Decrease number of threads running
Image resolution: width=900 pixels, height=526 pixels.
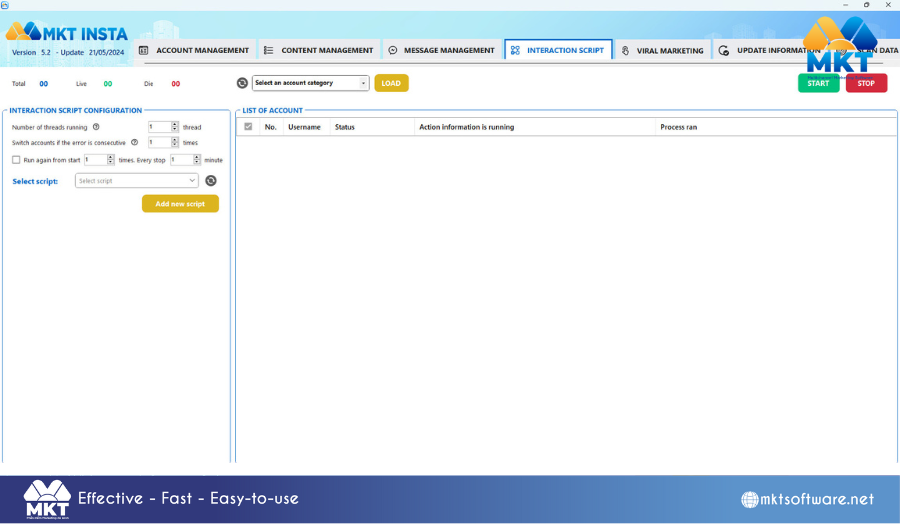tap(174, 130)
